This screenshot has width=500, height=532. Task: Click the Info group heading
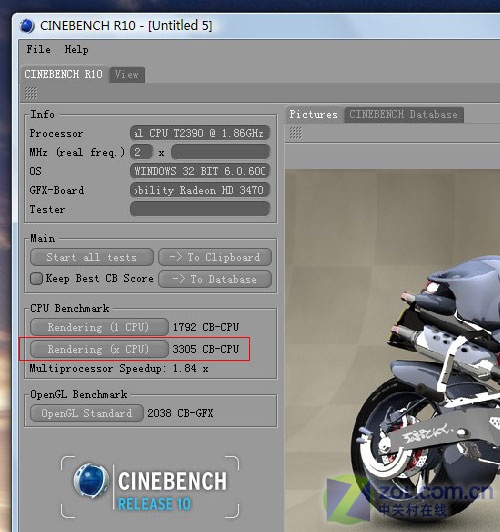coord(42,114)
